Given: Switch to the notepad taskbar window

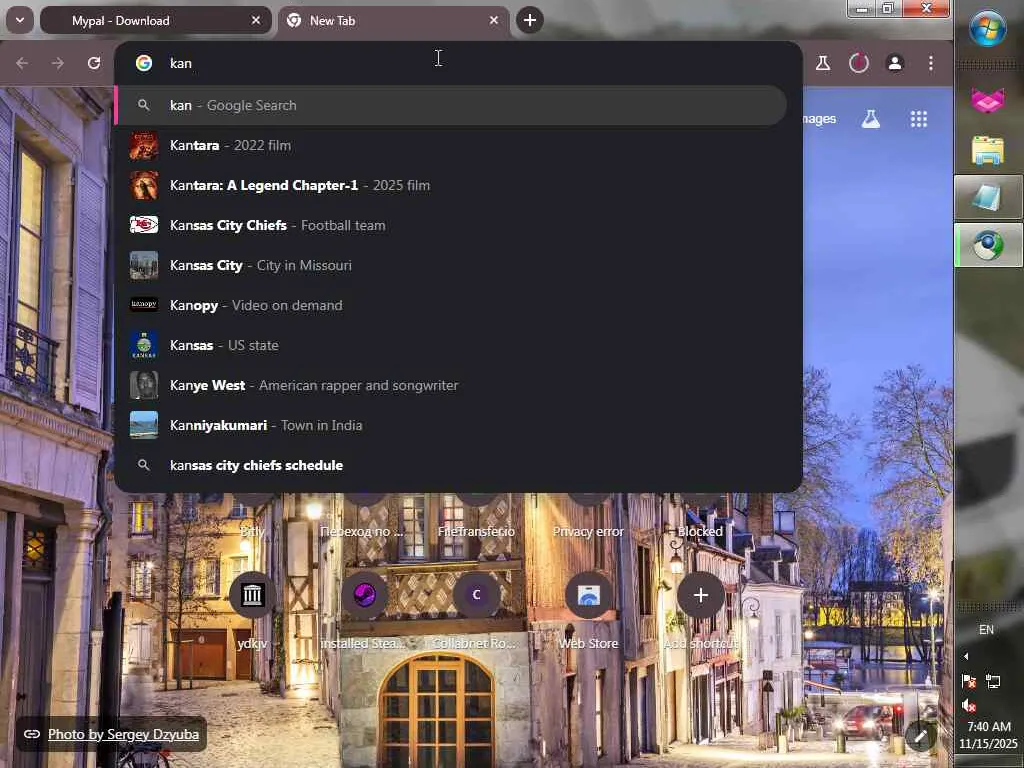Looking at the screenshot, I should pos(988,197).
